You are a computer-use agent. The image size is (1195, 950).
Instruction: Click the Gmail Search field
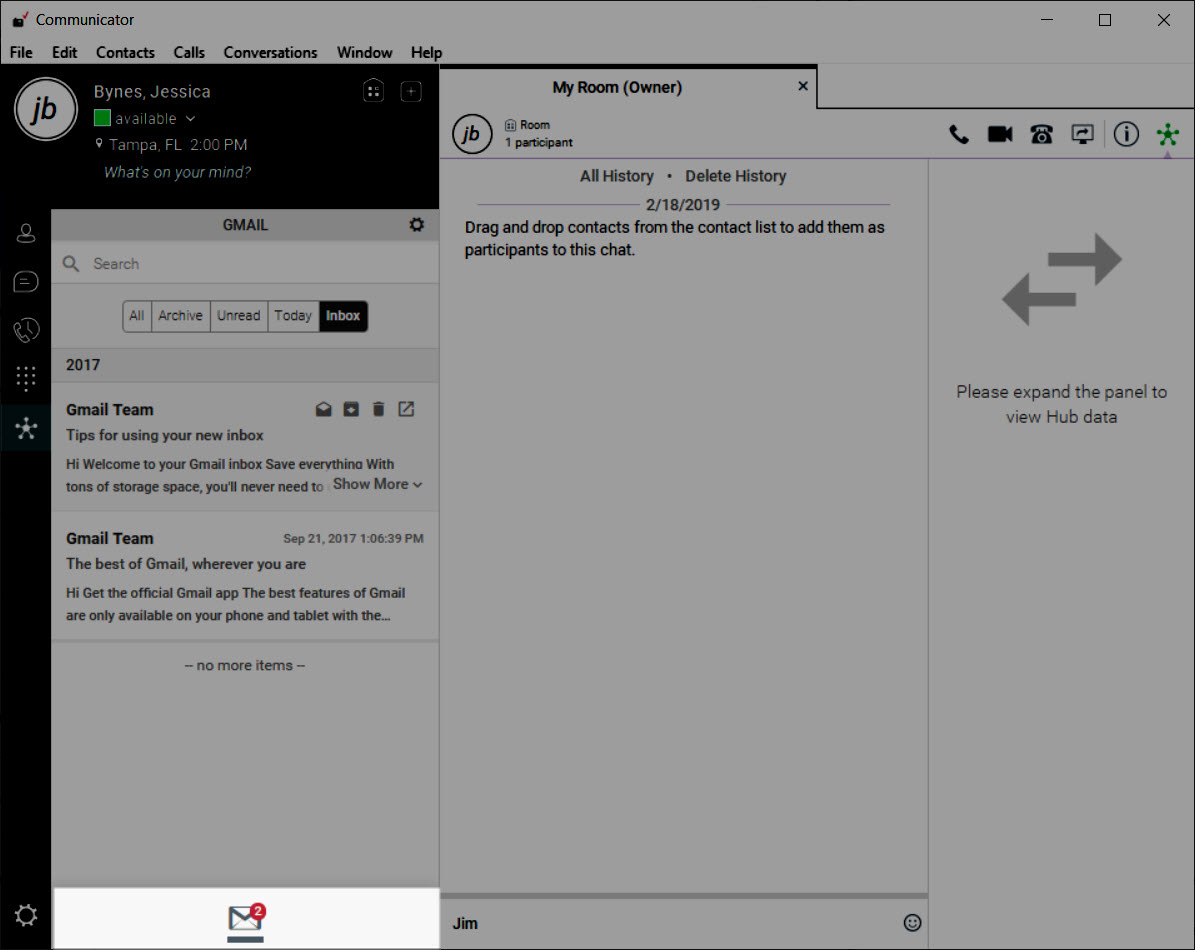click(x=245, y=264)
